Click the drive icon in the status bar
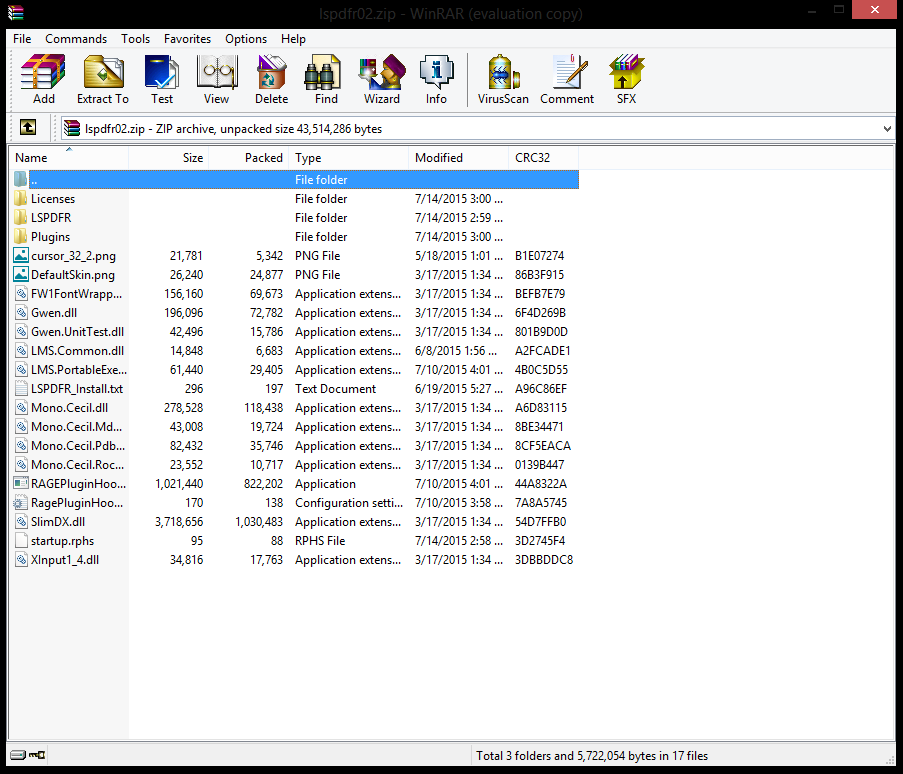The image size is (903, 774). click(18, 754)
